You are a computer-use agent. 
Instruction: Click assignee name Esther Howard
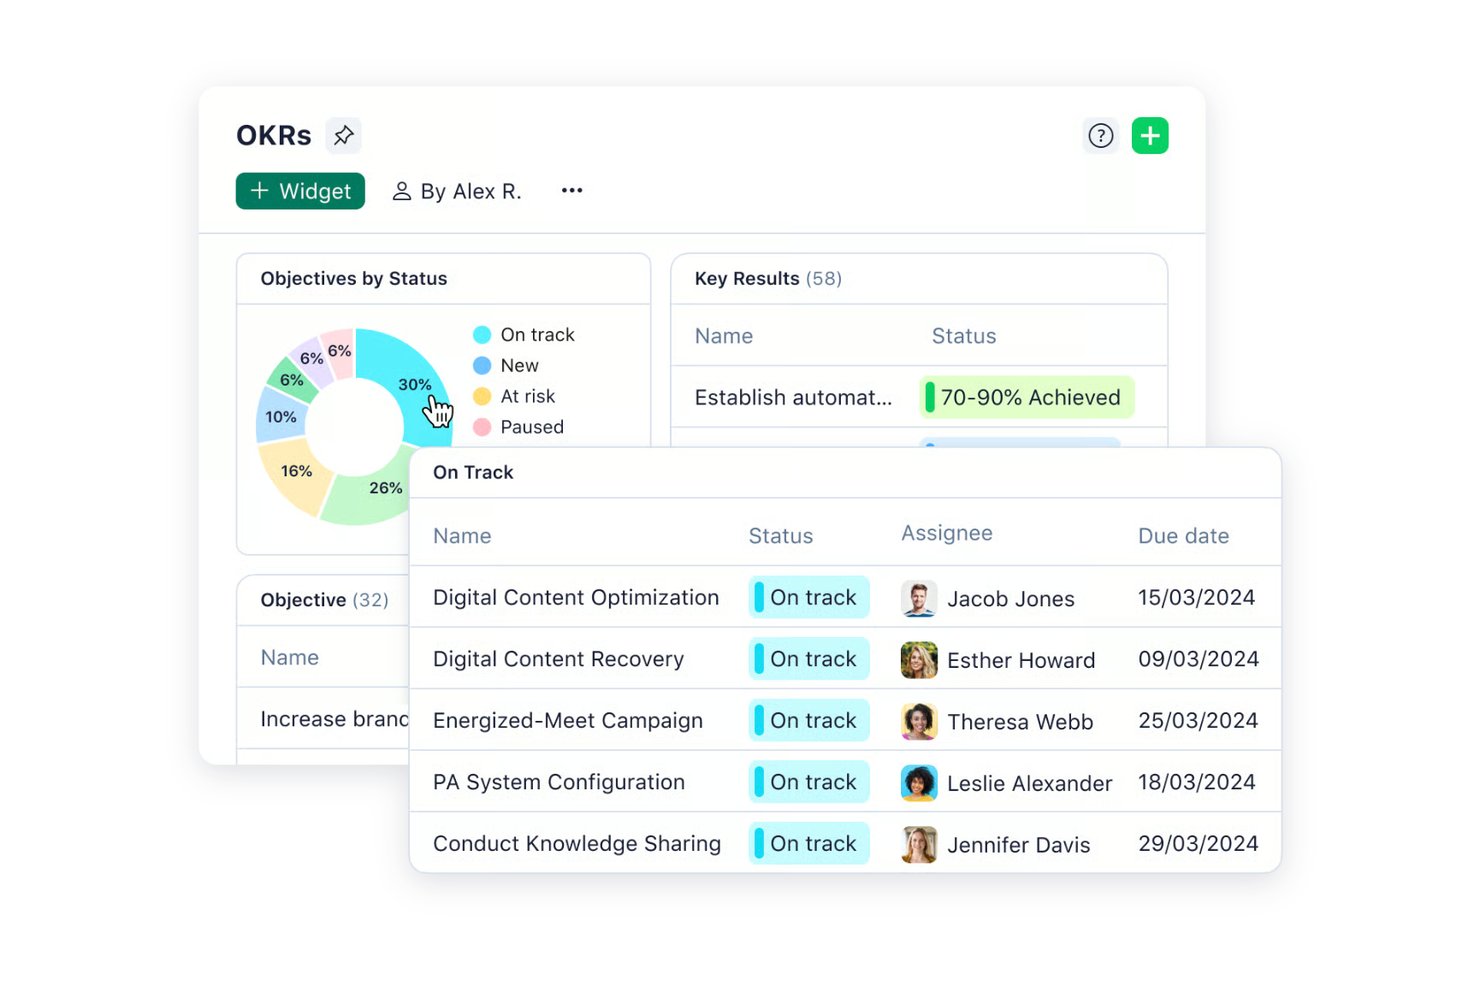[x=1021, y=660]
